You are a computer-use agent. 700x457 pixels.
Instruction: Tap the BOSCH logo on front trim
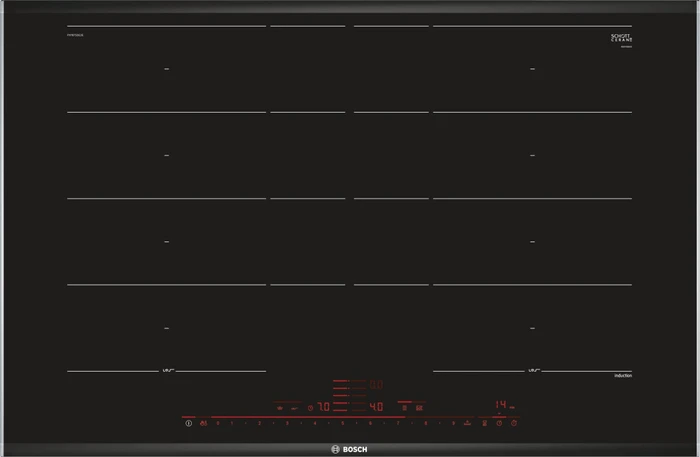350,449
